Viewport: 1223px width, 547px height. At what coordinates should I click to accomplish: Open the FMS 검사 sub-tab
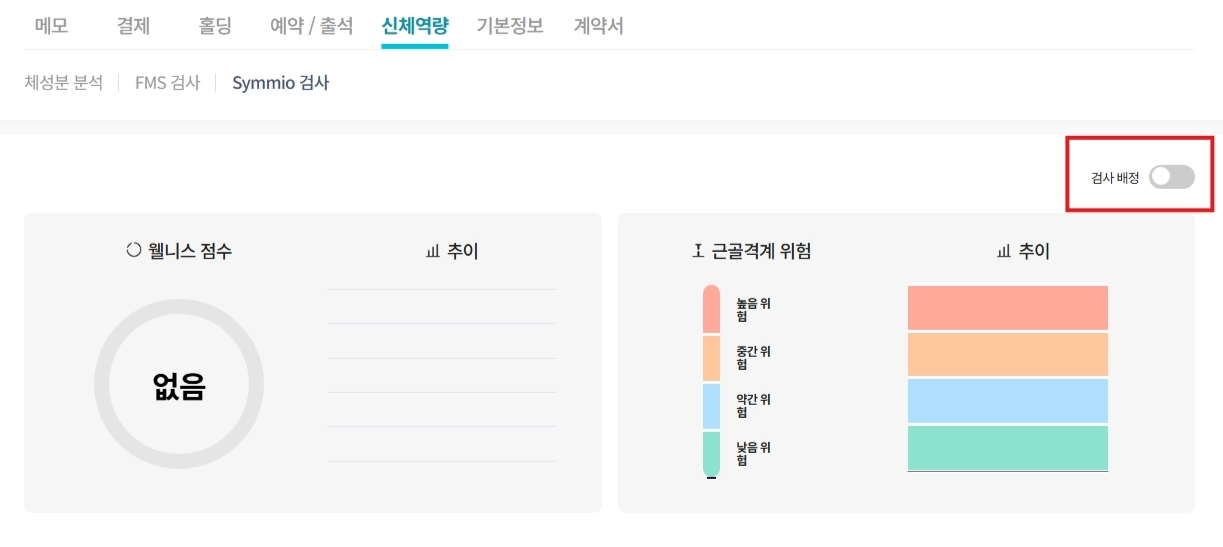(168, 83)
